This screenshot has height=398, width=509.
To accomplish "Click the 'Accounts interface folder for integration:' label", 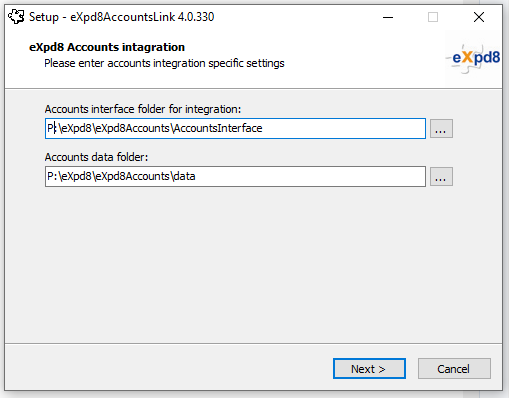I will 143,109.
